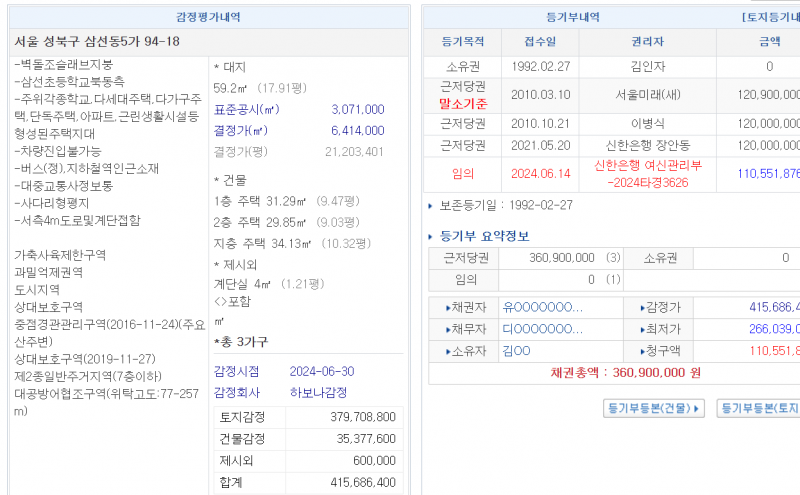This screenshot has height=495, width=800.
Task: Open the 등기부등본(건물) document button
Action: pos(655,408)
